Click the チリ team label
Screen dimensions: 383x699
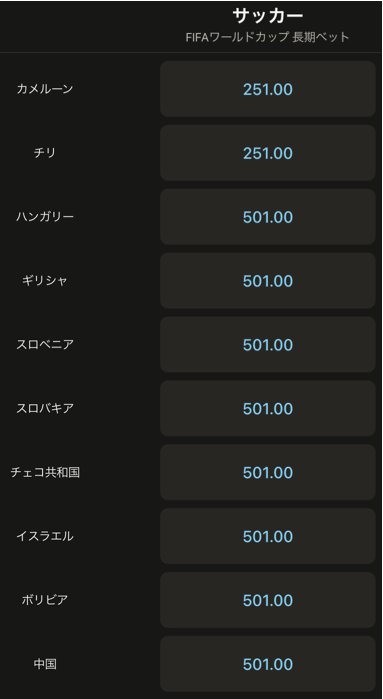click(x=45, y=153)
